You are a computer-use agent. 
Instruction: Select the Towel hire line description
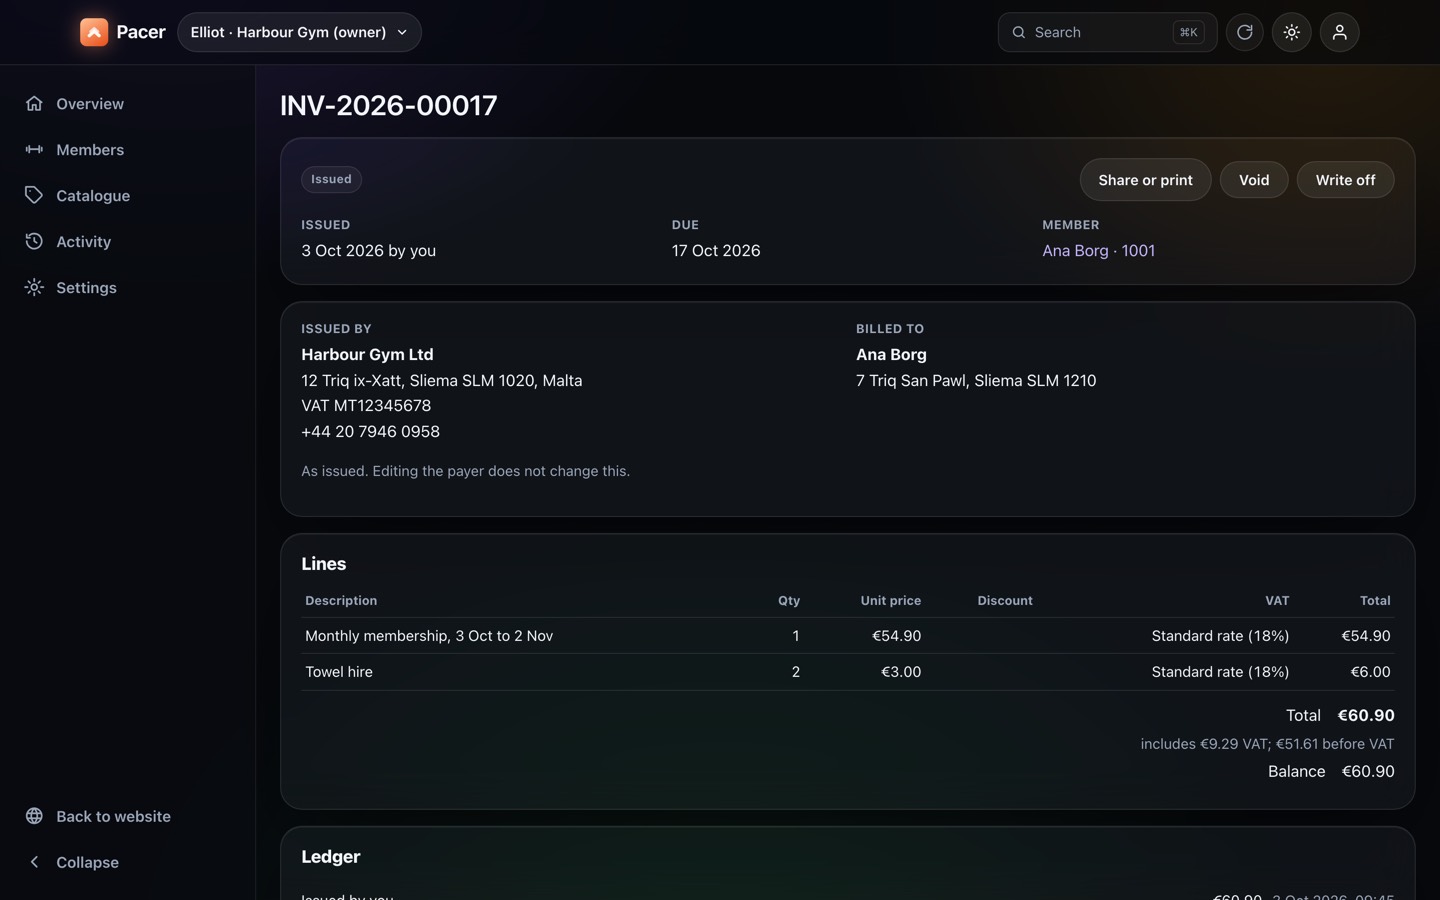[x=339, y=672]
